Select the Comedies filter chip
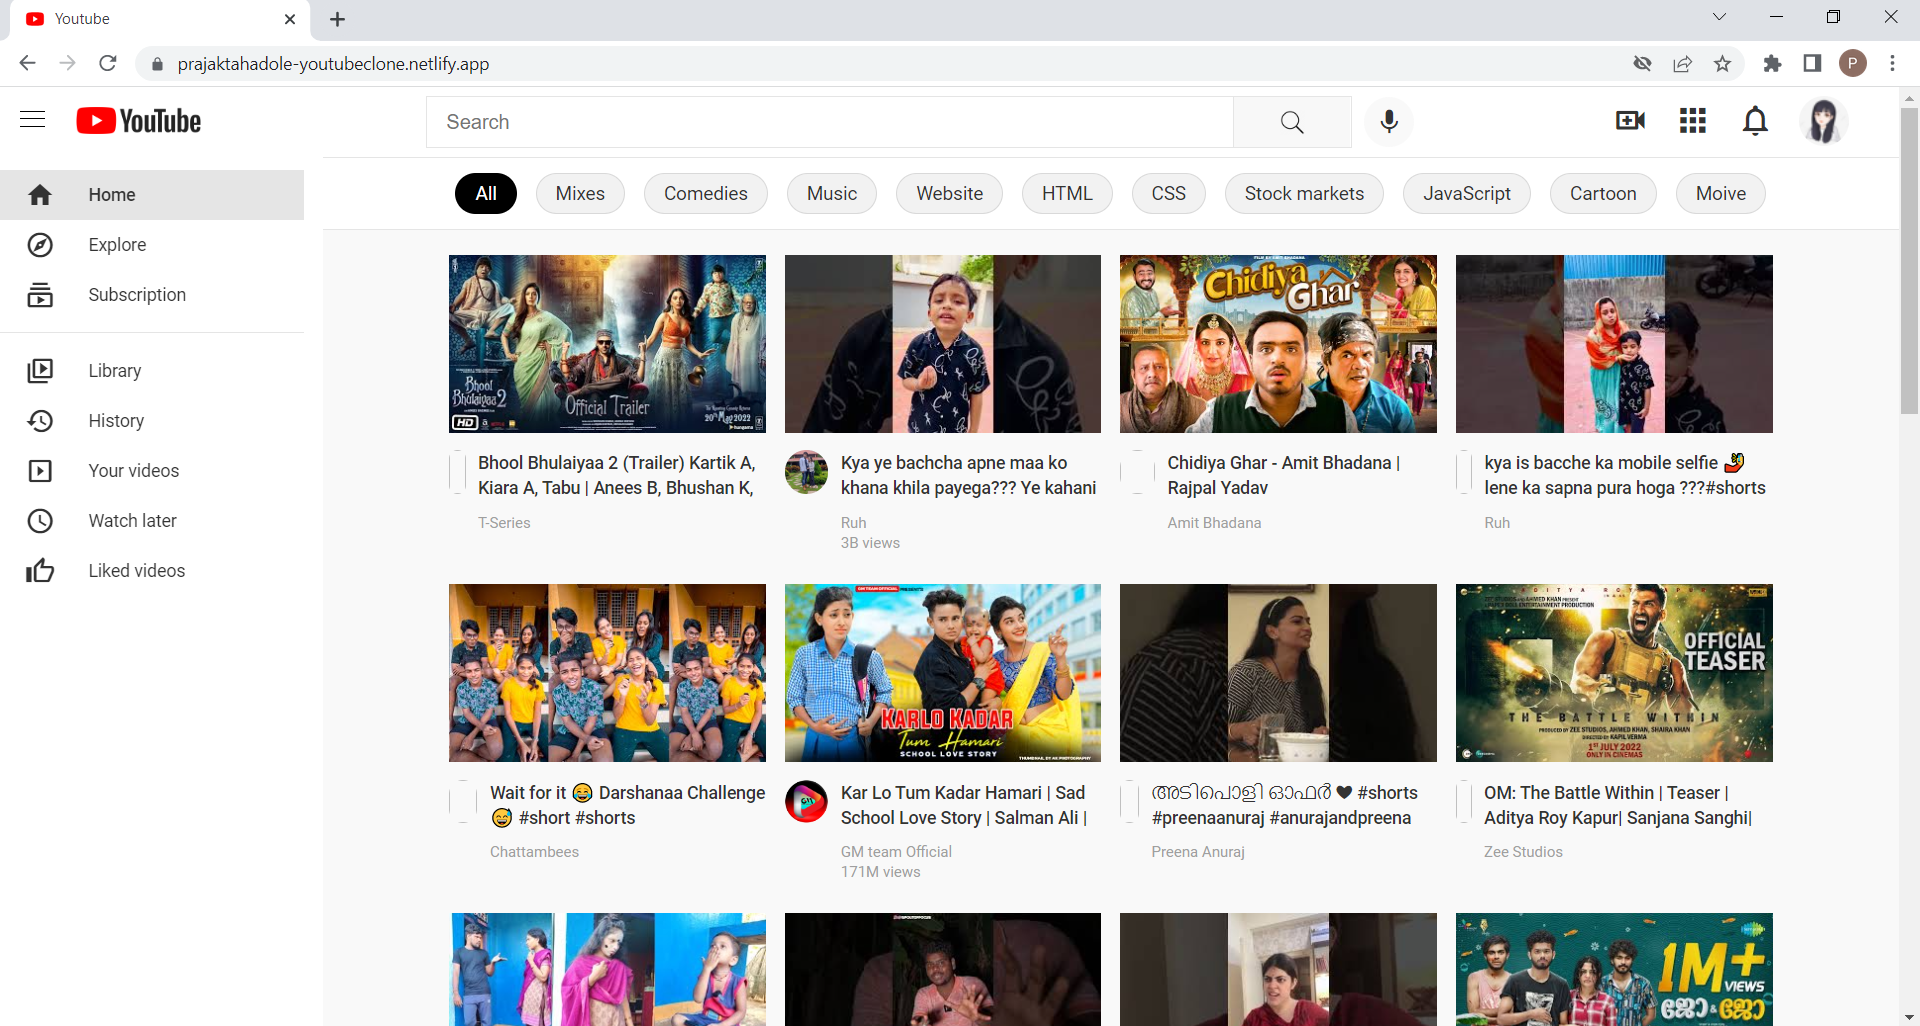1920x1026 pixels. coord(706,194)
